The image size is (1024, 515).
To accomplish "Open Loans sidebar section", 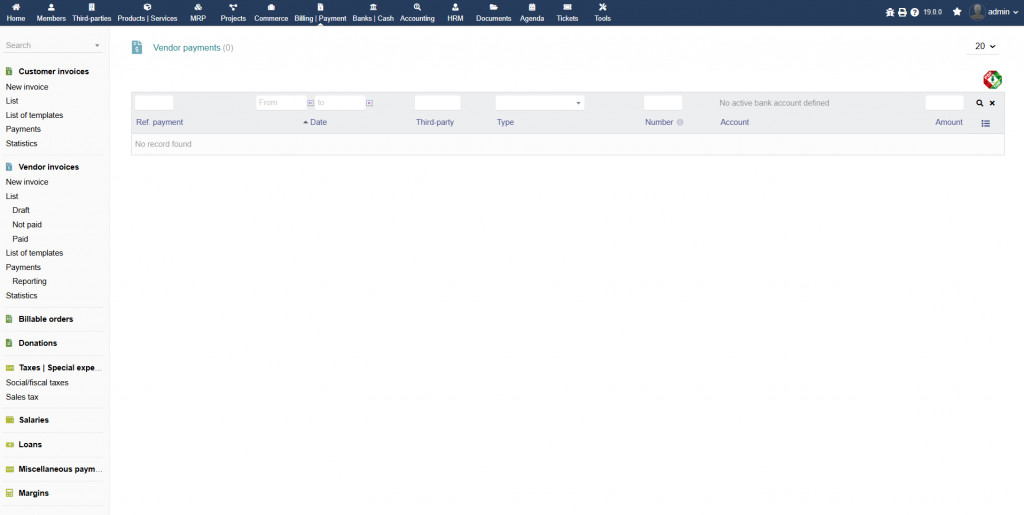I will tap(30, 445).
